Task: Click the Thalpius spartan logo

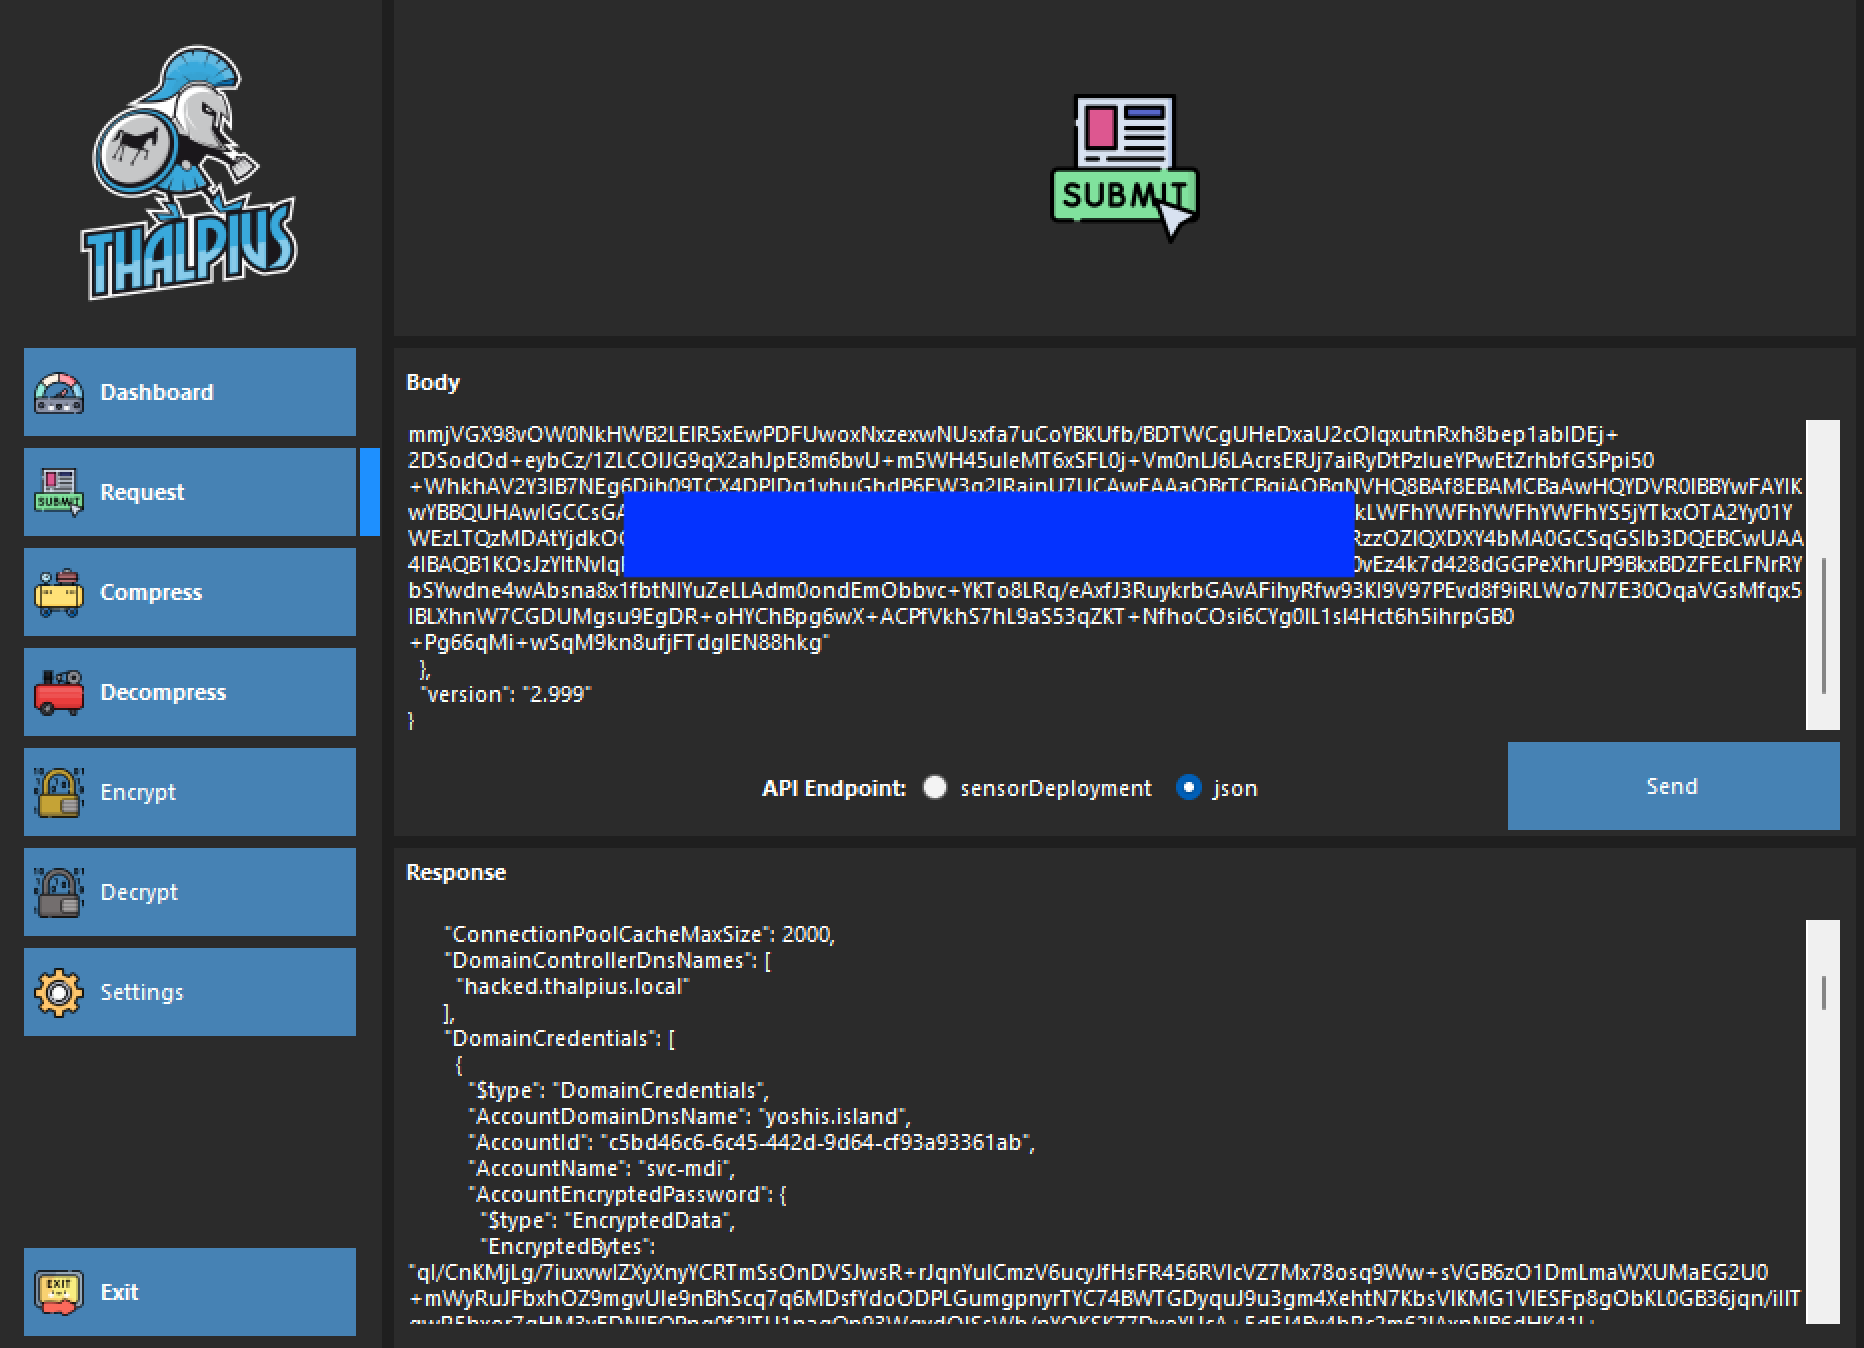Action: [189, 173]
